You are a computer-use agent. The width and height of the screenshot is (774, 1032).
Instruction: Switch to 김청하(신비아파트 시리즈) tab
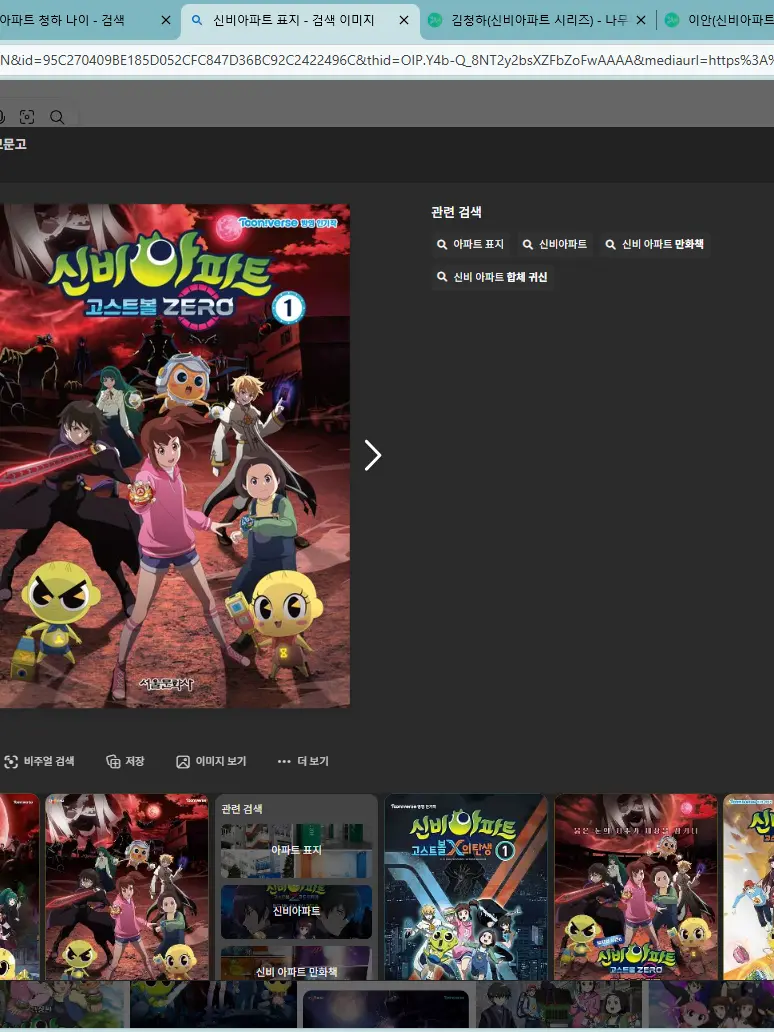tap(520, 20)
